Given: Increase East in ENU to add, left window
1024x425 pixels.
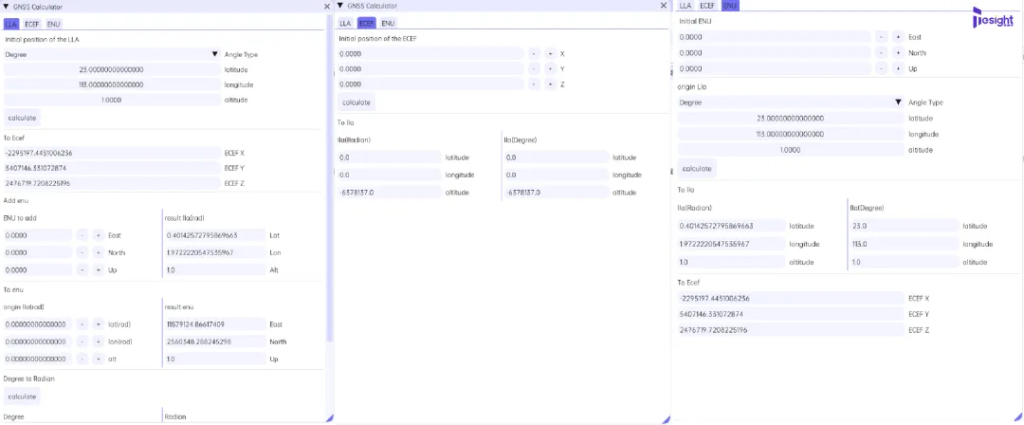Looking at the screenshot, I should click(98, 235).
